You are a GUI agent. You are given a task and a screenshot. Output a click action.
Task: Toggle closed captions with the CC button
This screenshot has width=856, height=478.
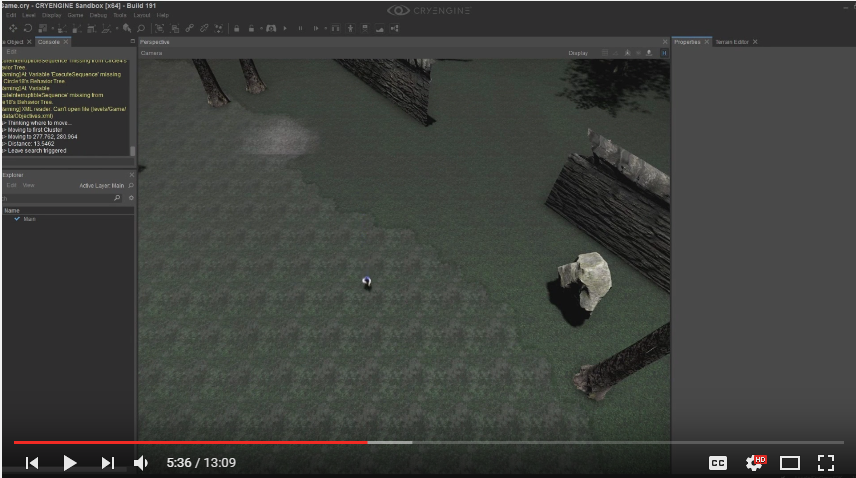click(x=718, y=463)
